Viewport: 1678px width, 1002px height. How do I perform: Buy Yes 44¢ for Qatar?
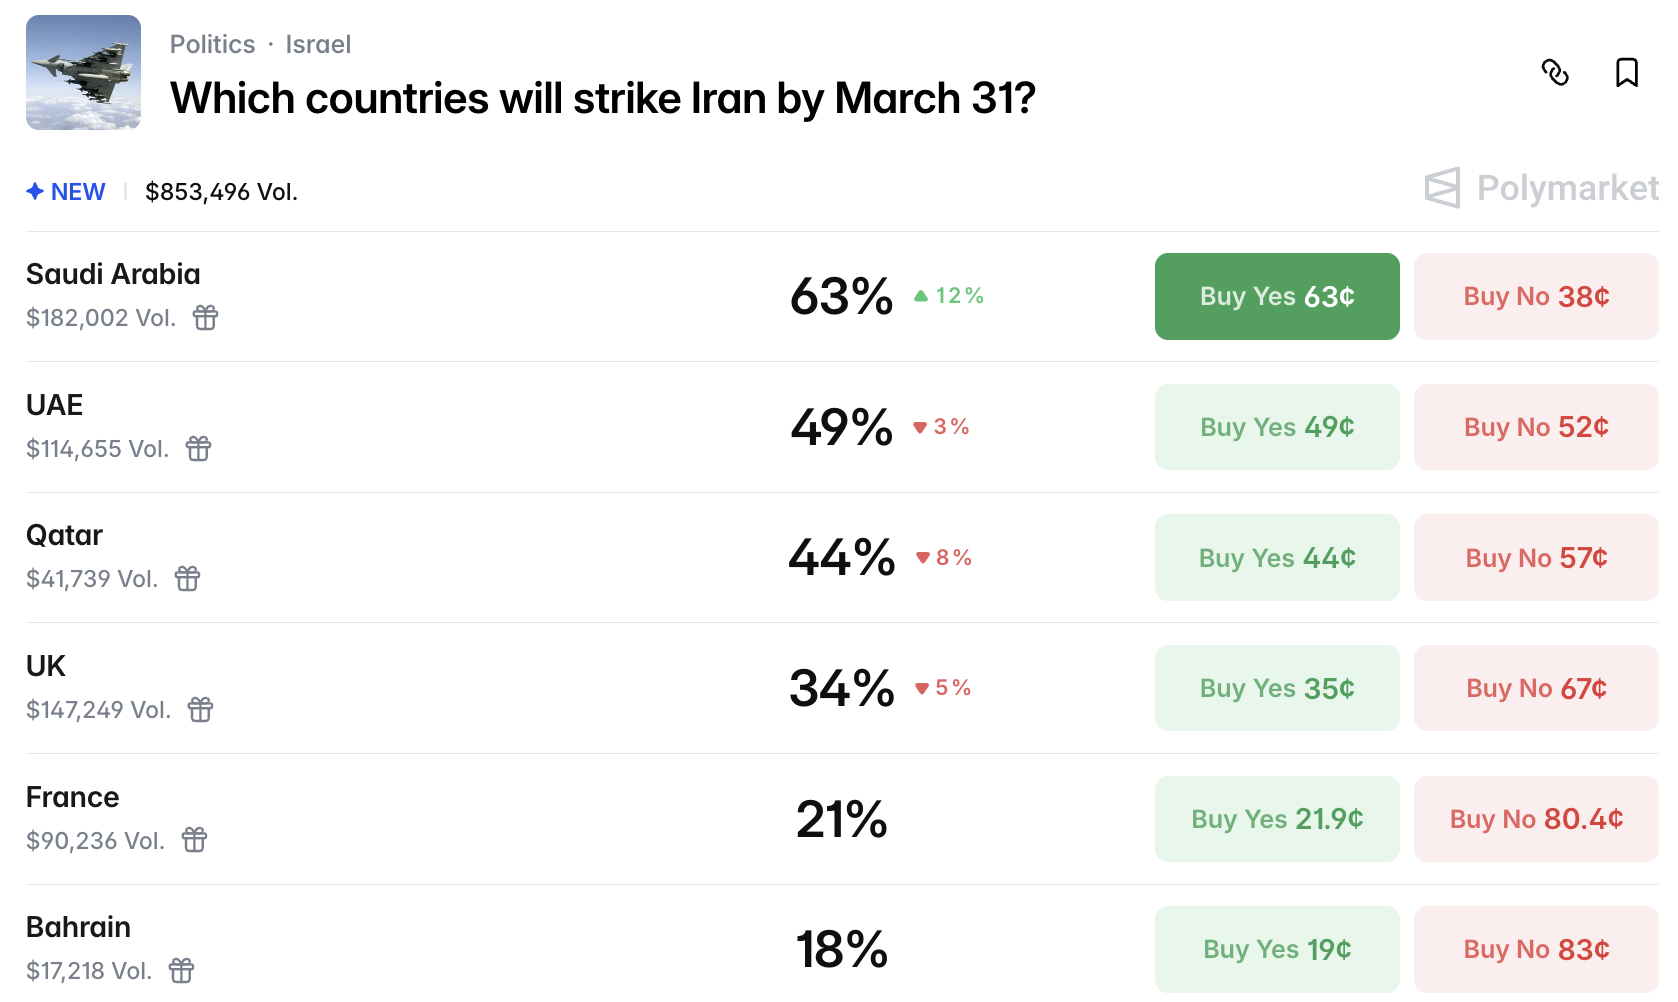tap(1277, 558)
